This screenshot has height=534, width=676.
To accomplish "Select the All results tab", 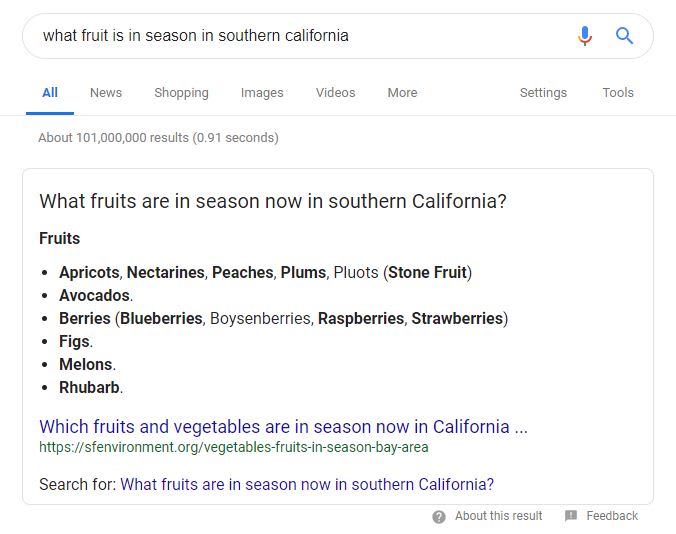I will pyautogui.click(x=50, y=93).
